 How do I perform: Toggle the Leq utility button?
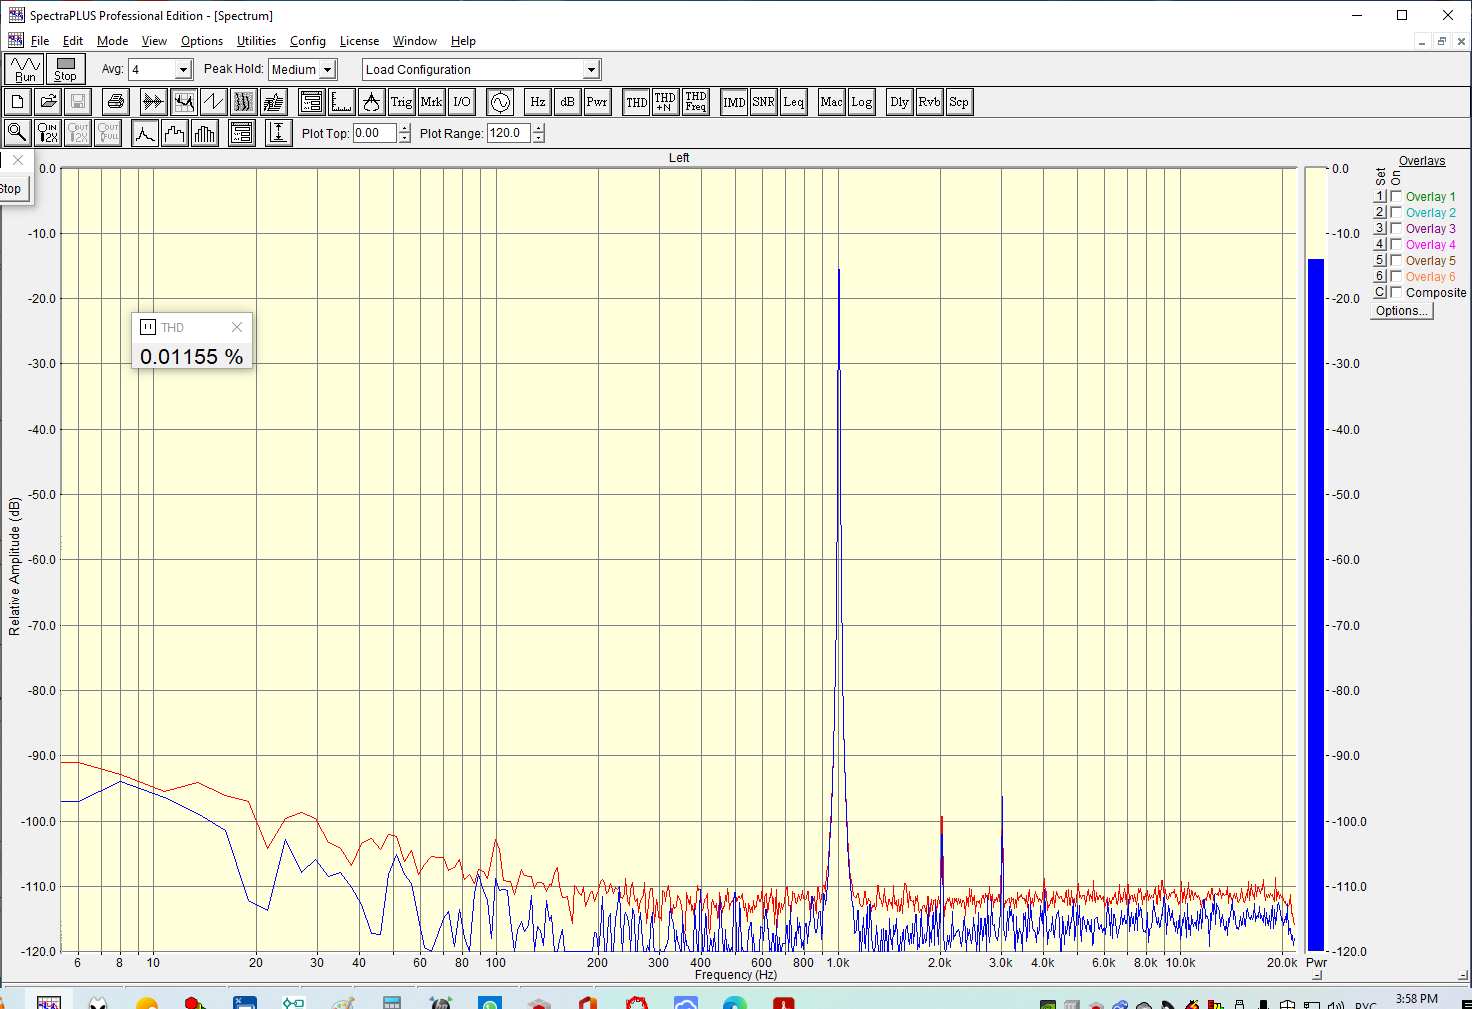[793, 102]
